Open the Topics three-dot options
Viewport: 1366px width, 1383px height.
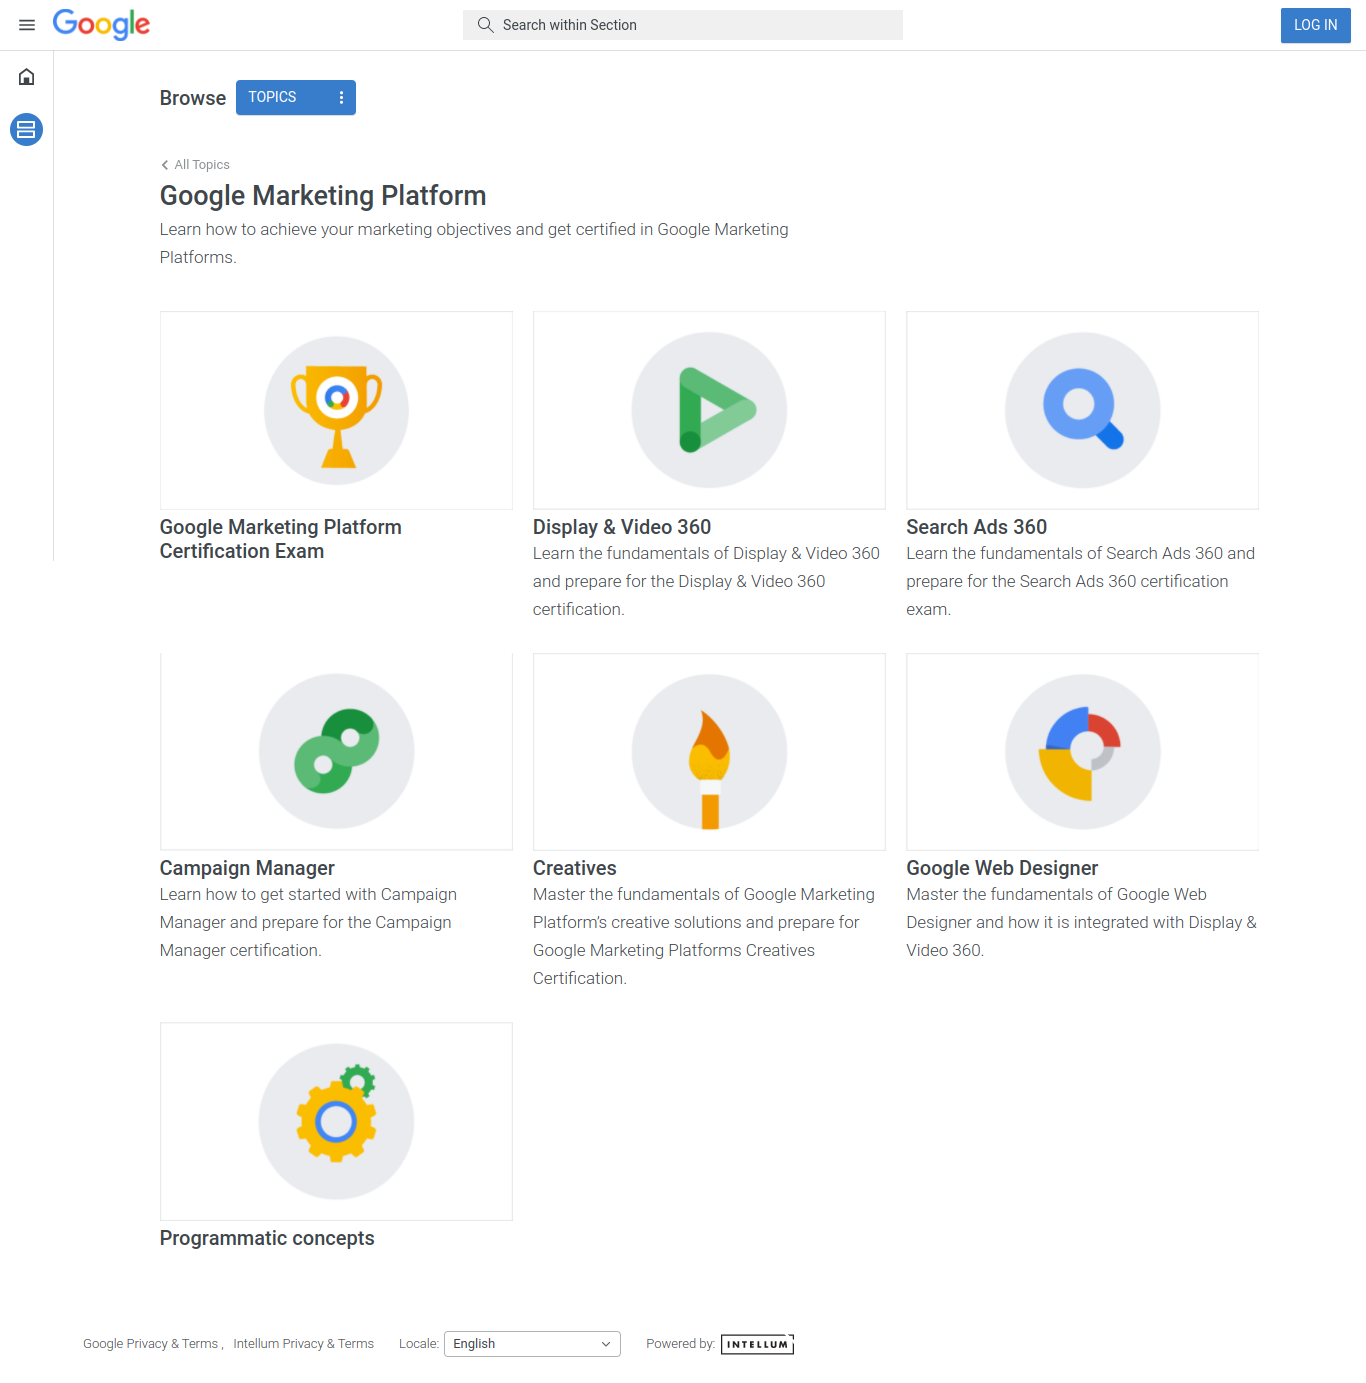341,98
